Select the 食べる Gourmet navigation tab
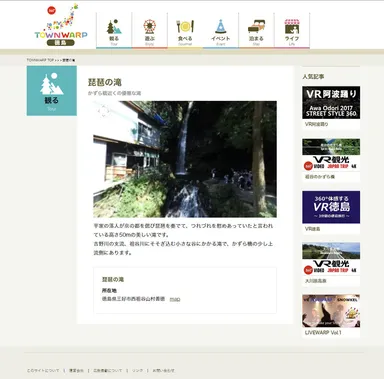Screen dimensions: 384x379 coord(185,31)
